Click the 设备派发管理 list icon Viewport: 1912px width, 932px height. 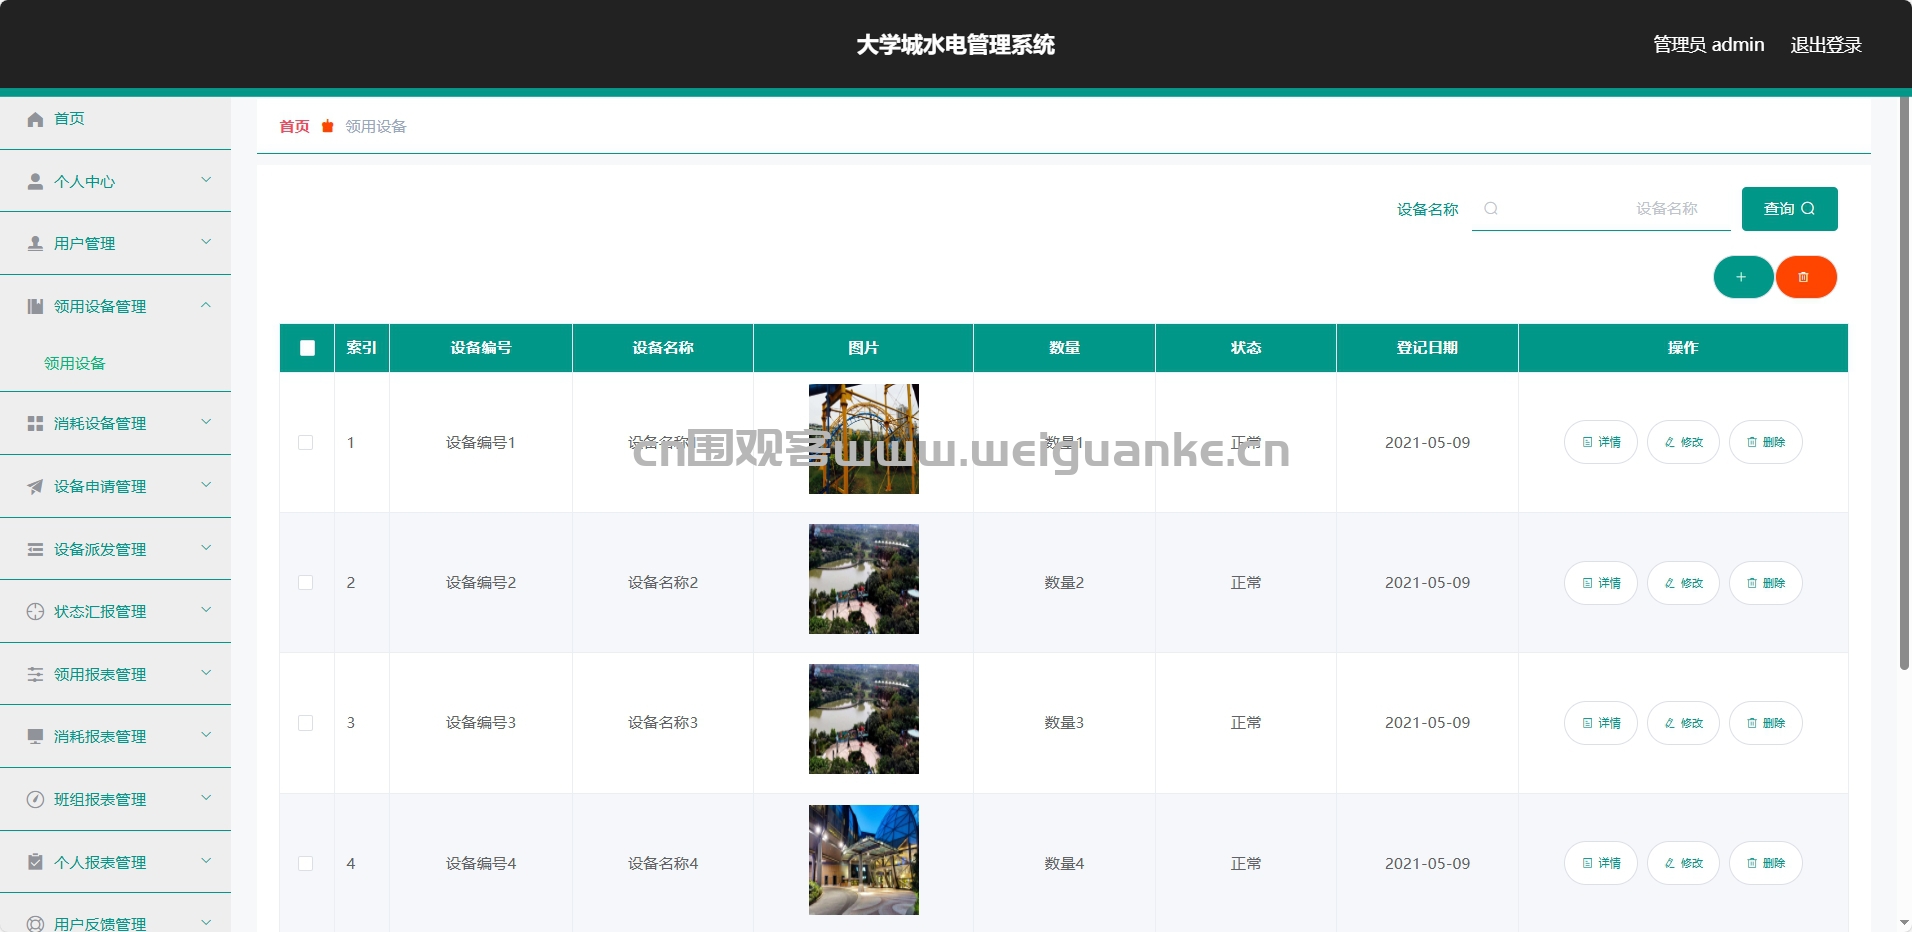(35, 549)
